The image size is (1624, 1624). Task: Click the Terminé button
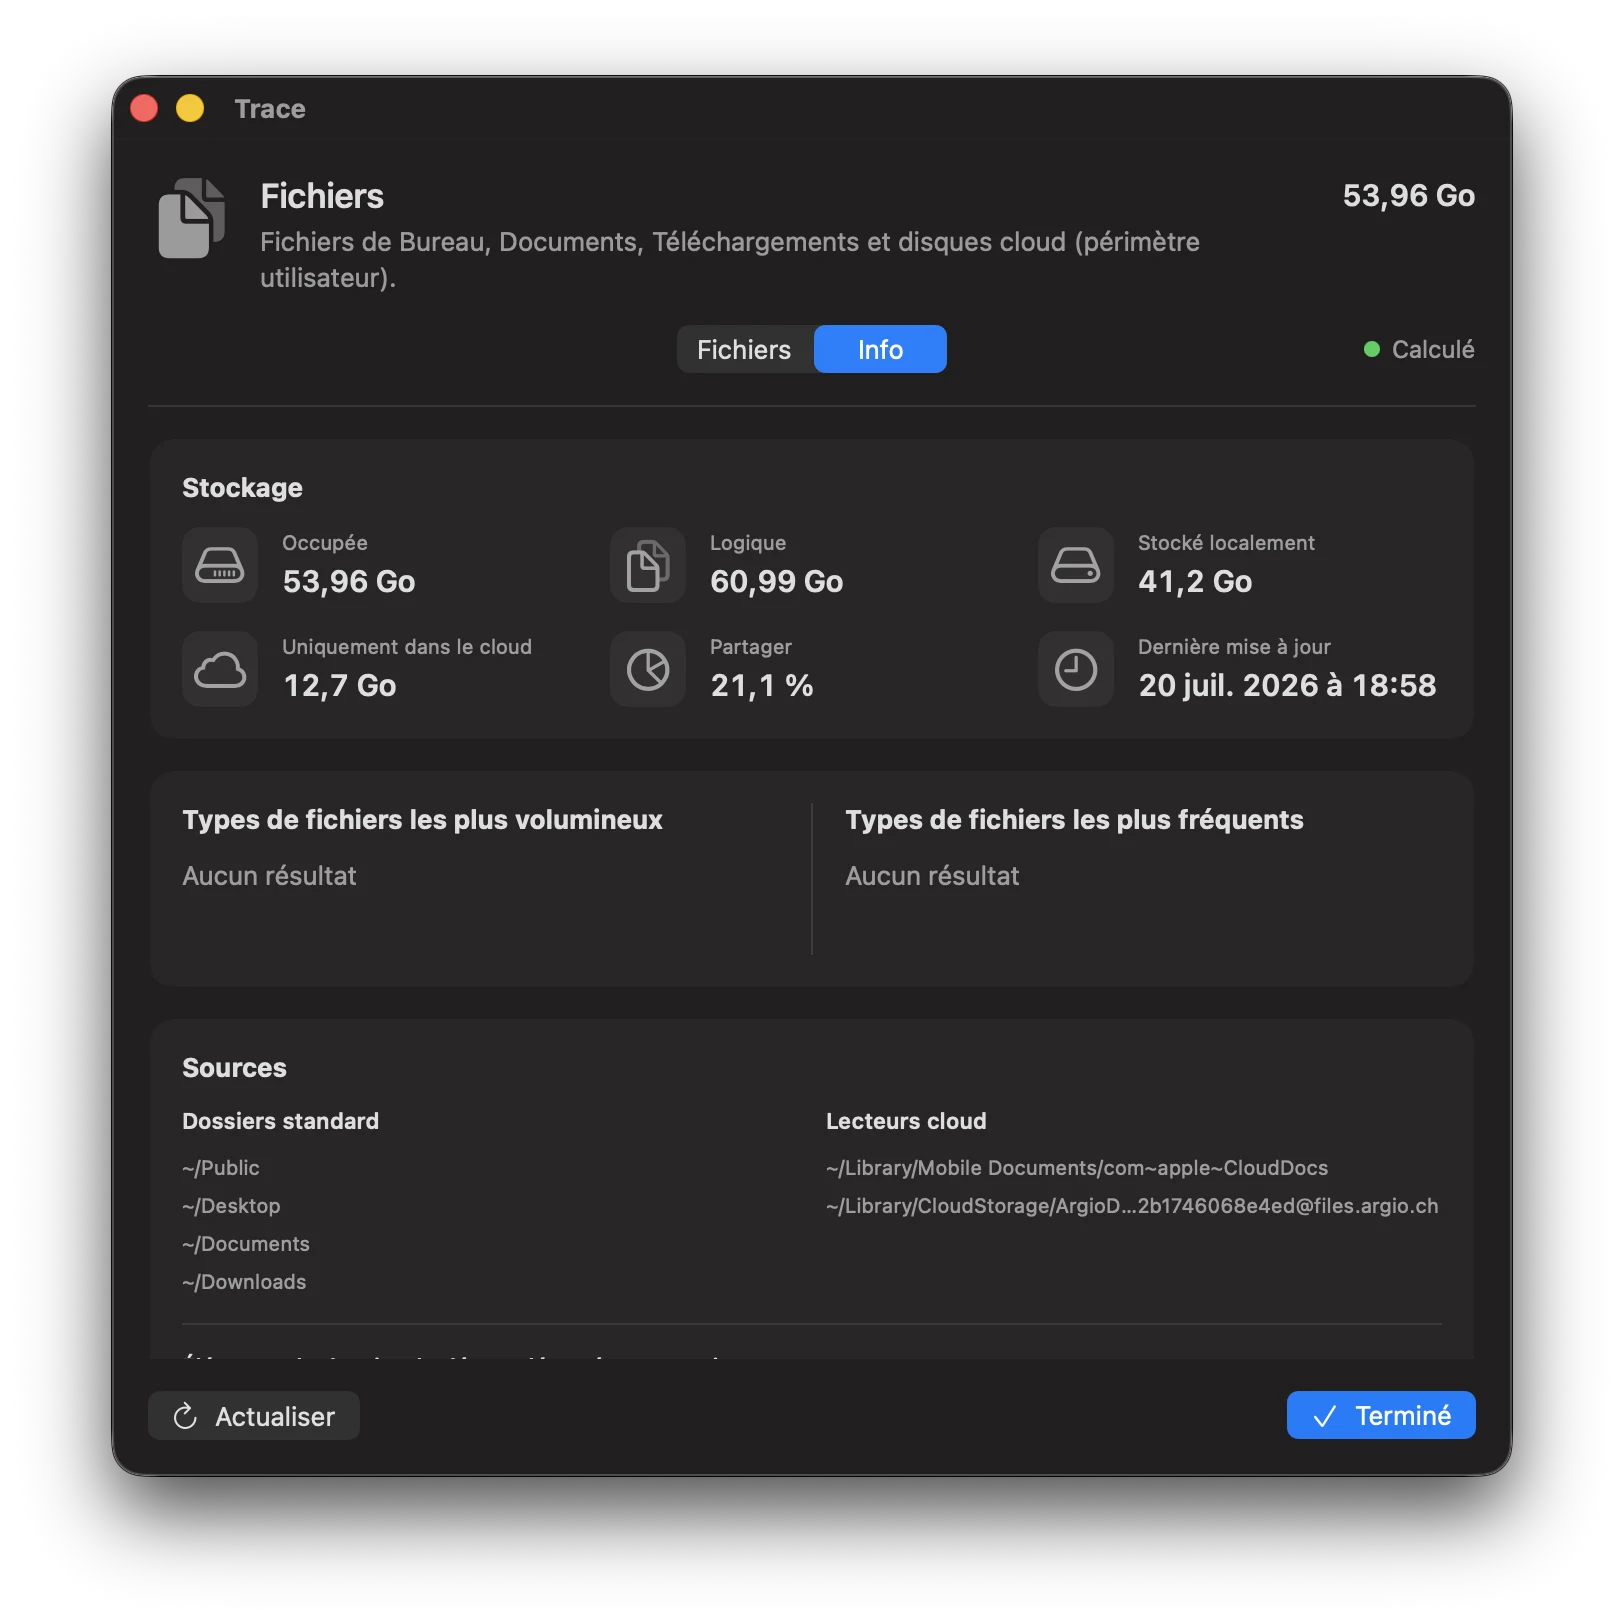1381,1415
